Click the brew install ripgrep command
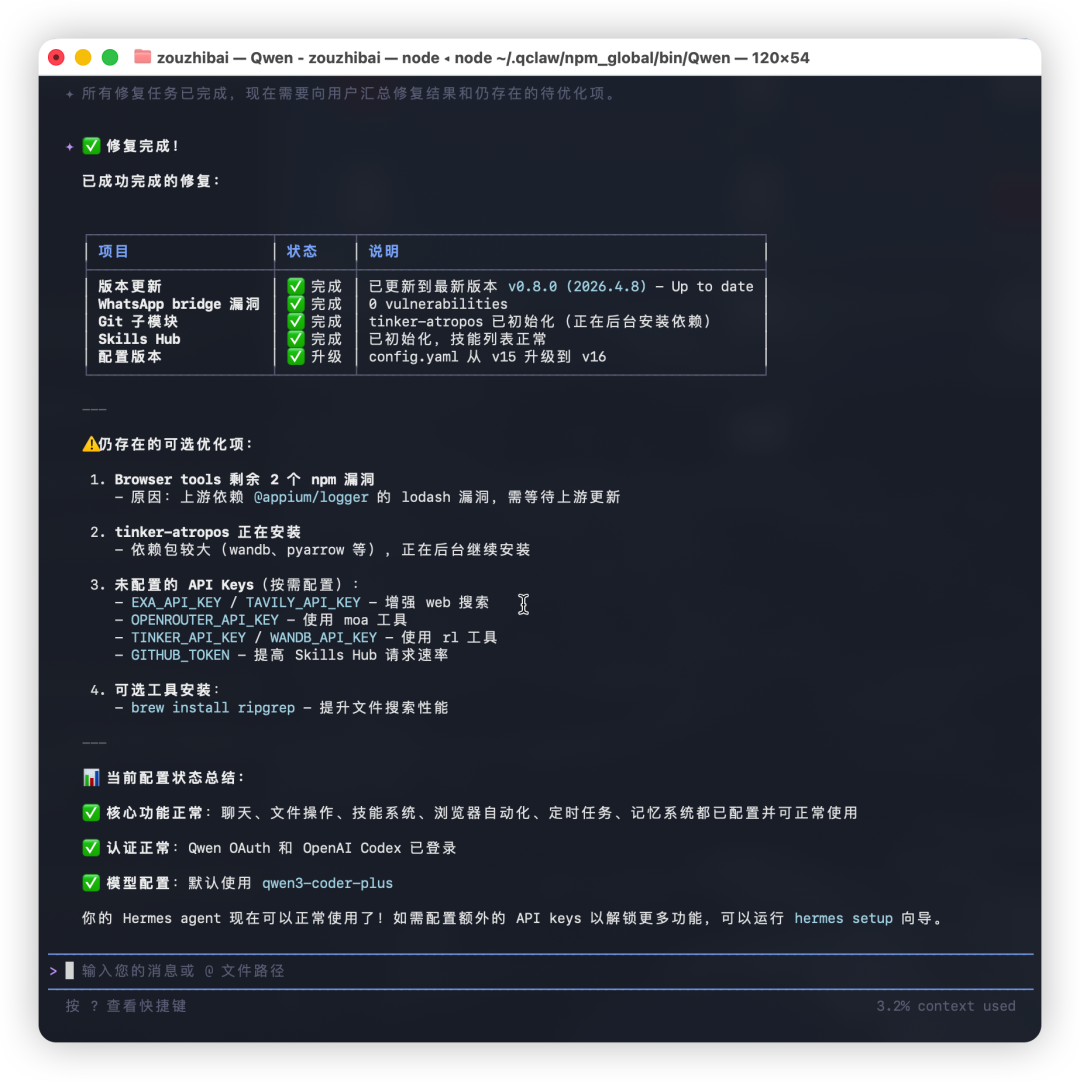The width and height of the screenshot is (1080, 1081). [213, 708]
